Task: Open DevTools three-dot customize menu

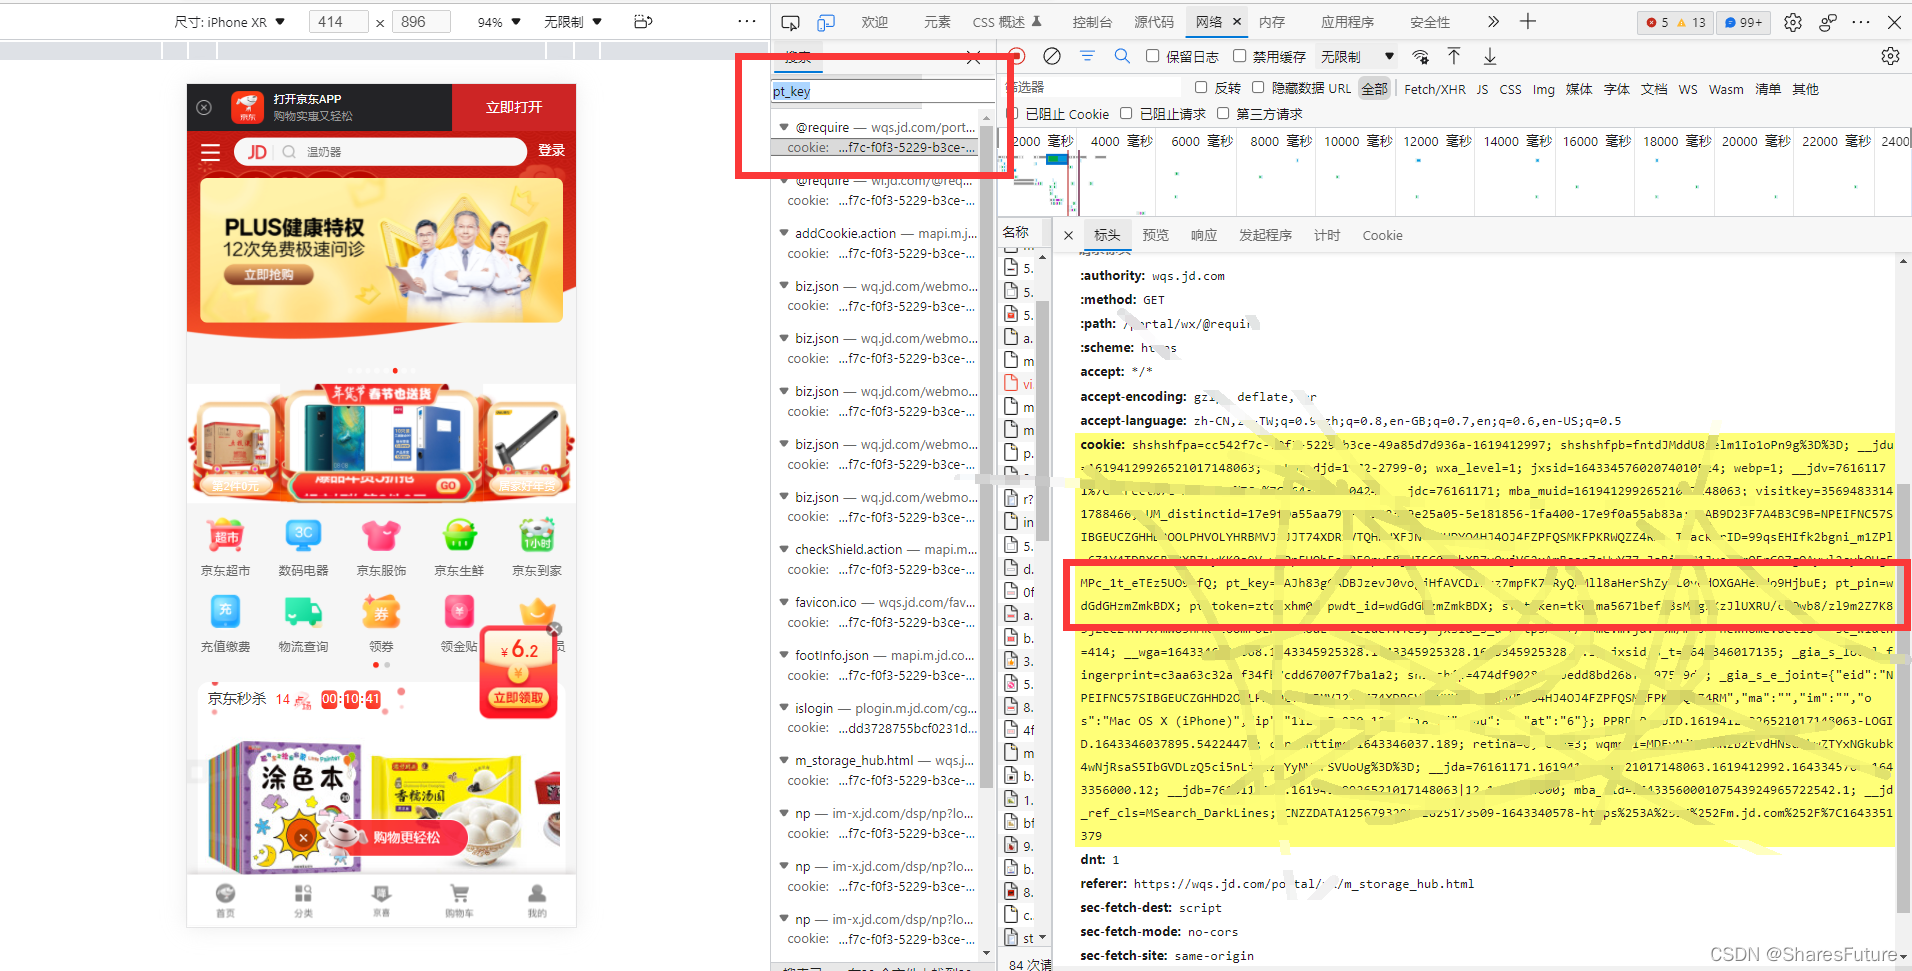Action: [1861, 22]
